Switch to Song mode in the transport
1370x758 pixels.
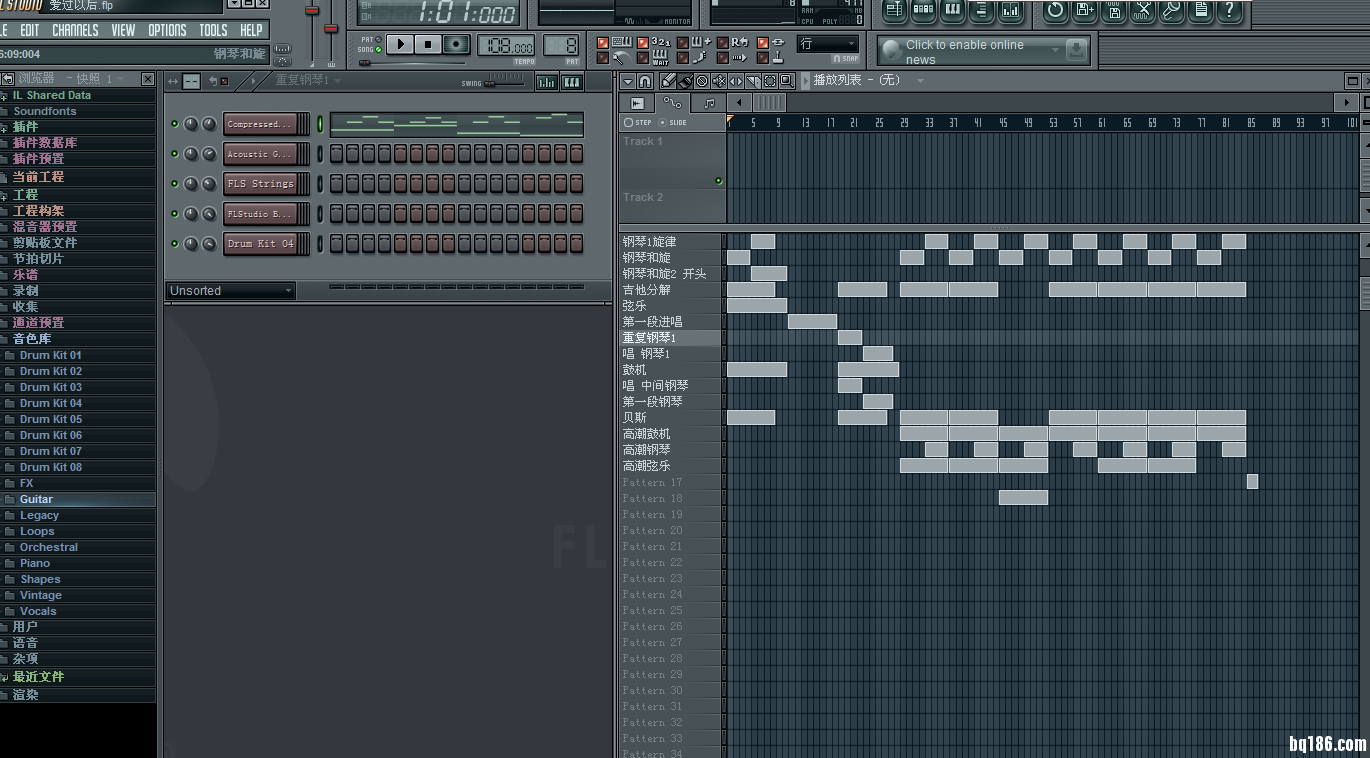coord(377,49)
